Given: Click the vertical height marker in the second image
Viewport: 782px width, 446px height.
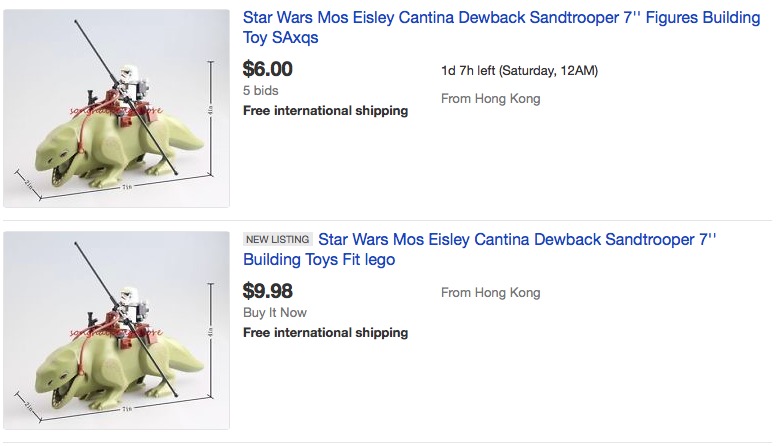Looking at the screenshot, I should tap(211, 332).
